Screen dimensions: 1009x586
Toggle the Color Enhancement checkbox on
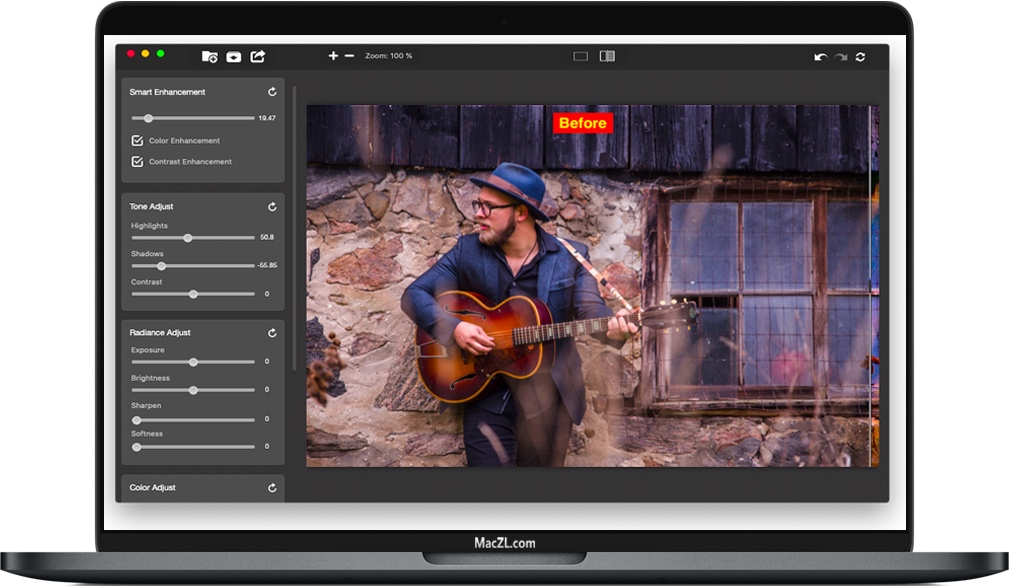click(138, 140)
